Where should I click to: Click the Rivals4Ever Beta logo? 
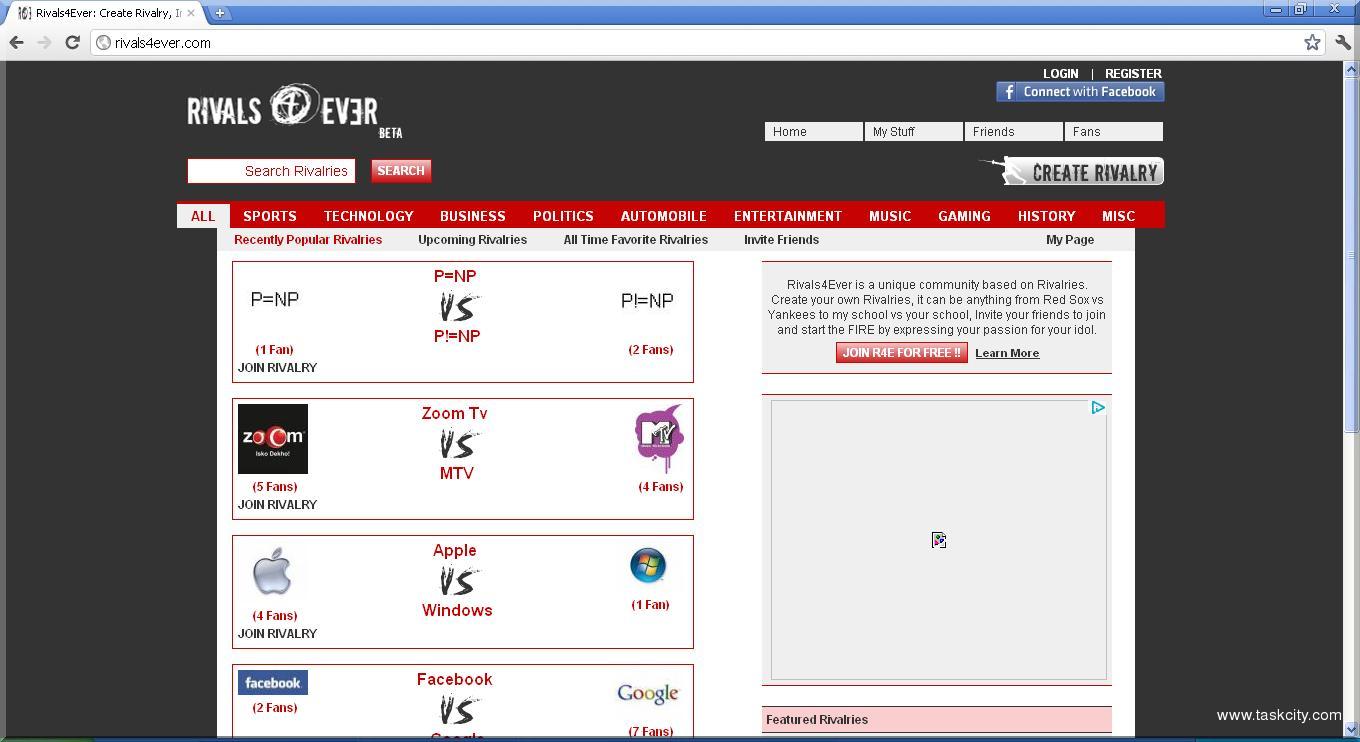point(294,109)
